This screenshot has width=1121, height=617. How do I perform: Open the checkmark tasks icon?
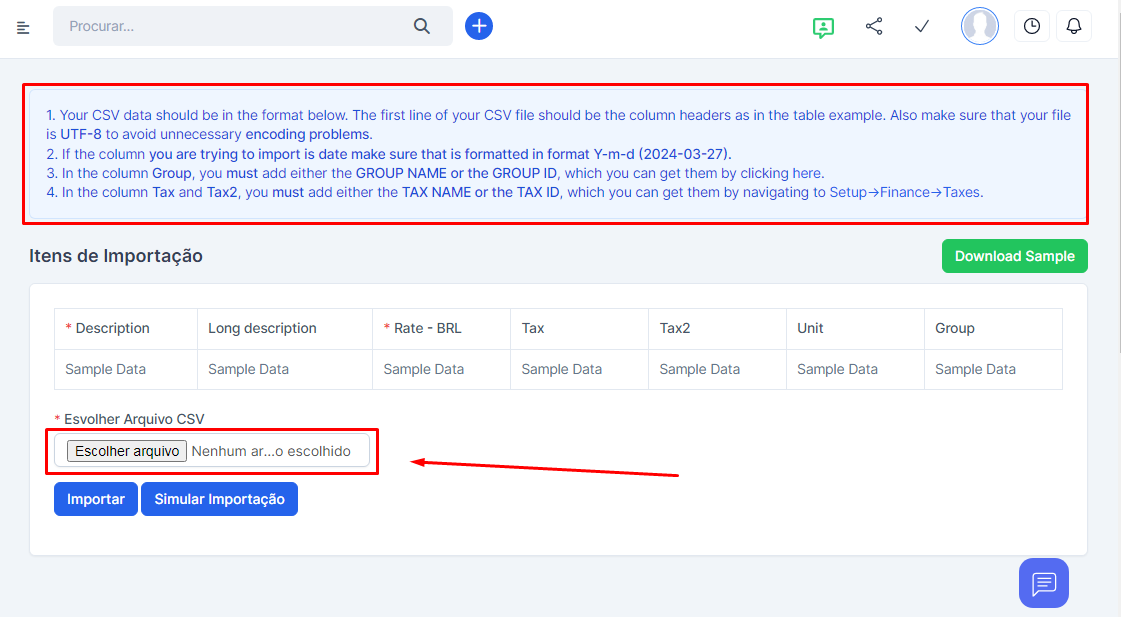922,27
